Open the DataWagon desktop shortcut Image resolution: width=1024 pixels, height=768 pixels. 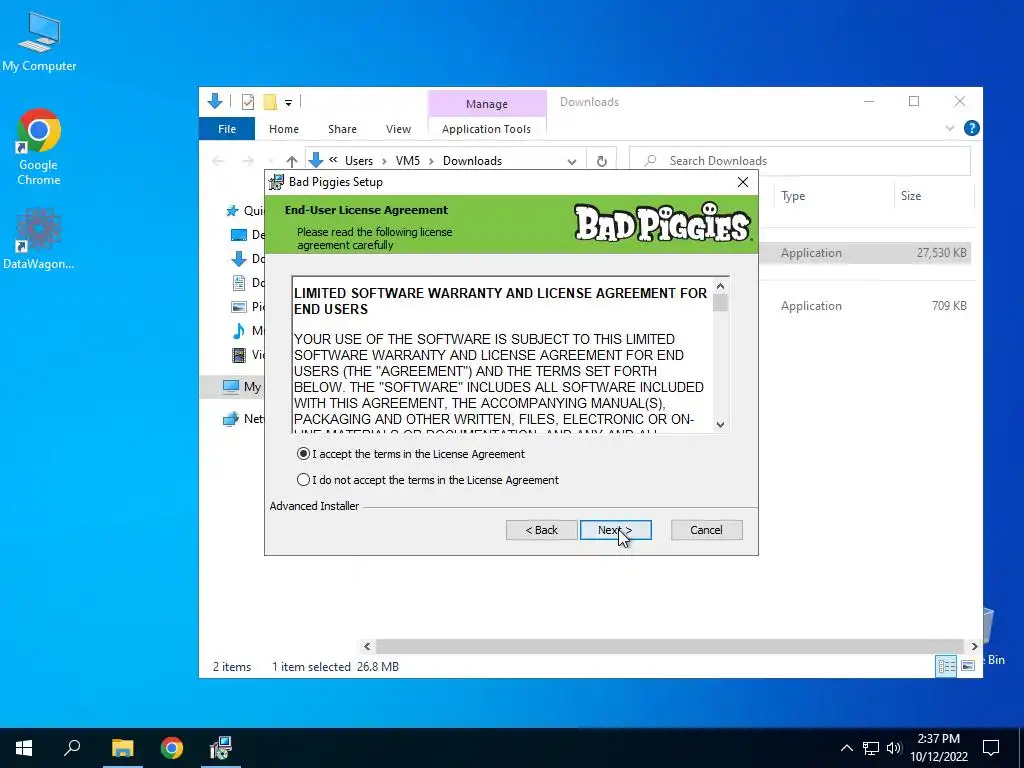[x=39, y=238]
